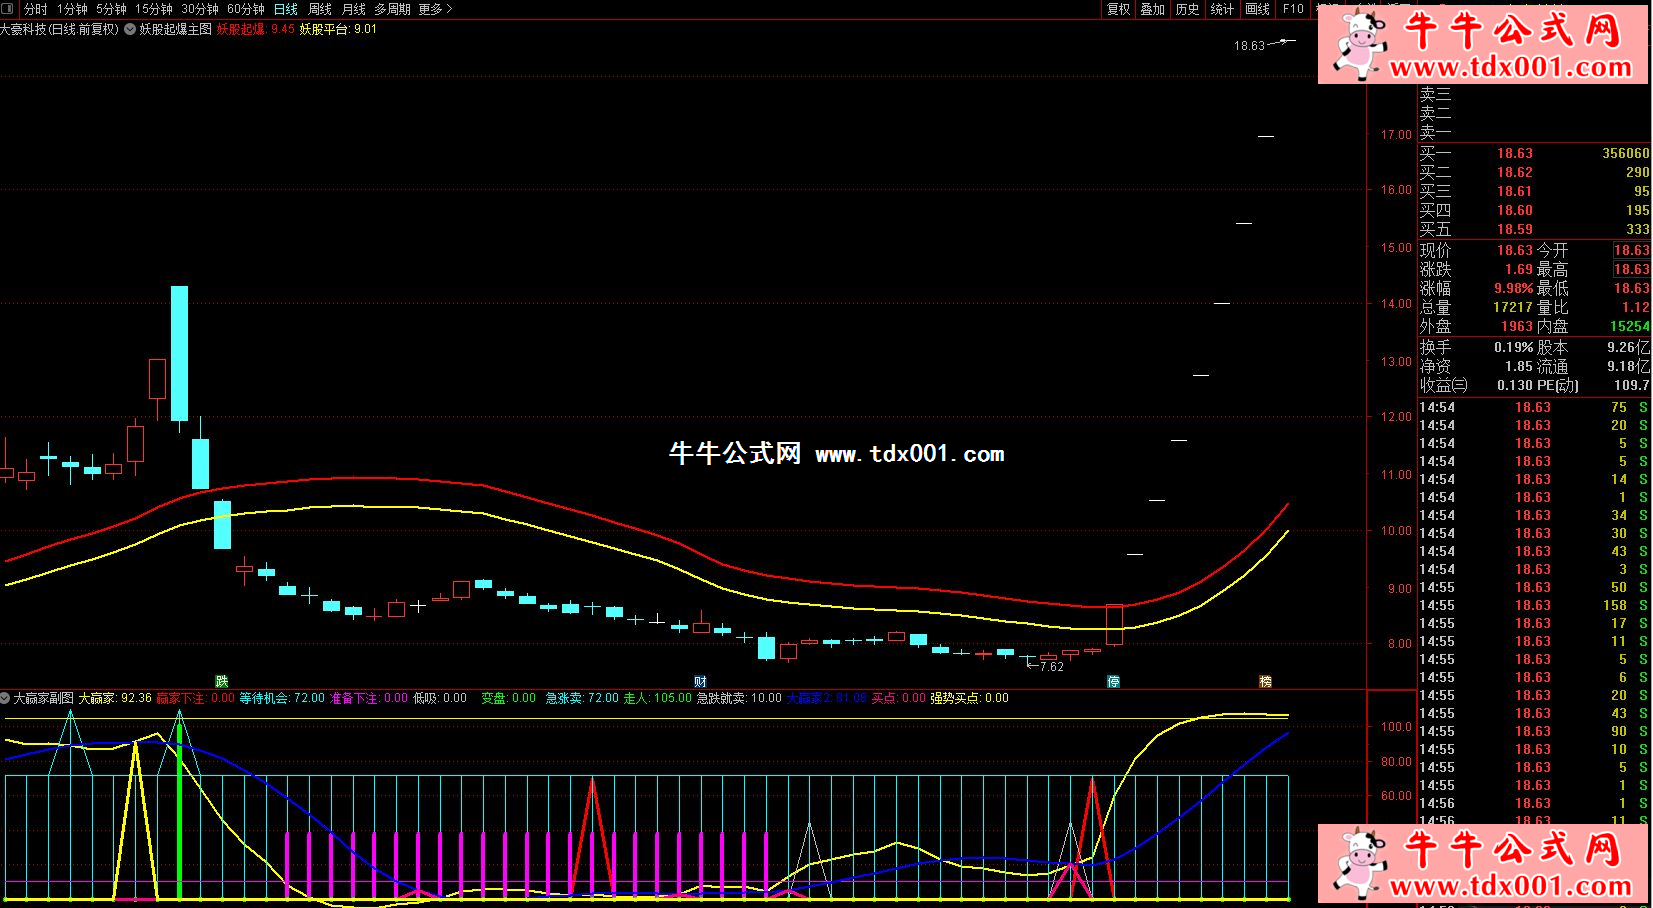This screenshot has width=1653, height=908.
Task: Click the 妖股起爆主图 indicator name
Action: point(176,30)
